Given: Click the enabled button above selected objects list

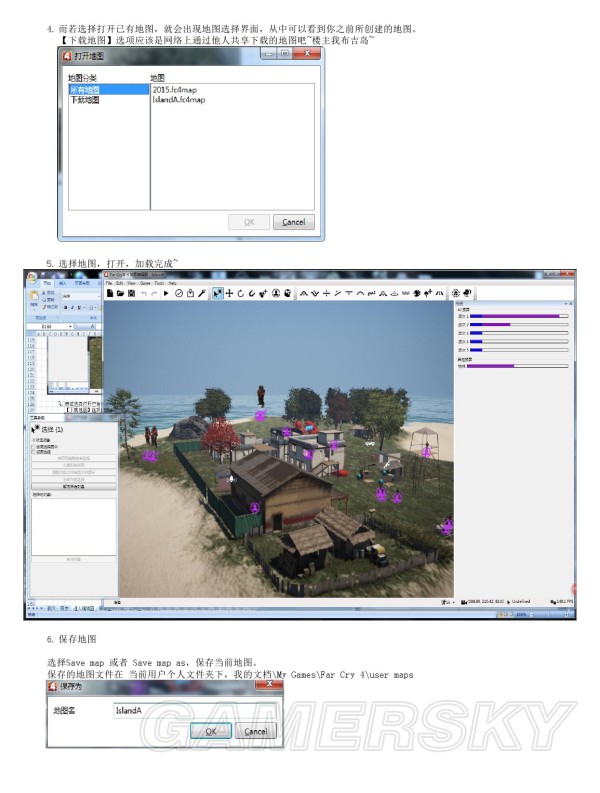Looking at the screenshot, I should click(x=74, y=487).
